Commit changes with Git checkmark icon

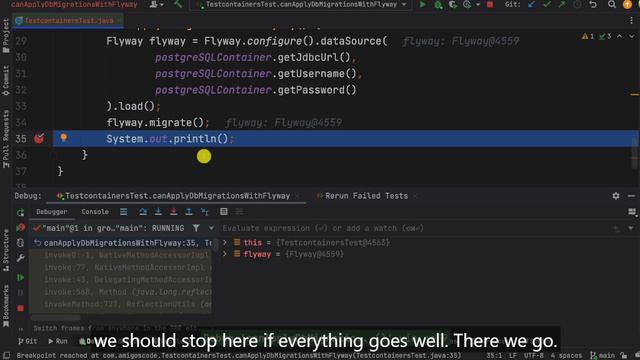pos(547,4)
